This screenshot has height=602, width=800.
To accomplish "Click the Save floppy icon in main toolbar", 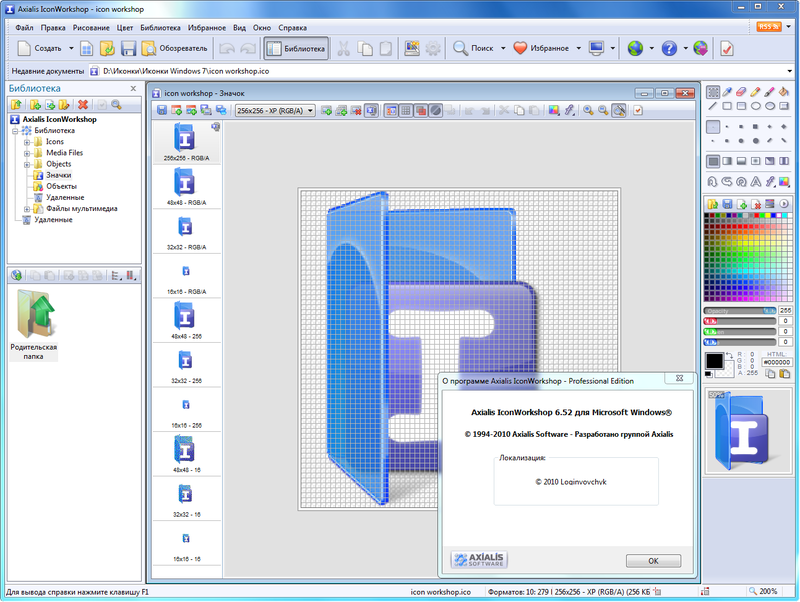I will 128,48.
